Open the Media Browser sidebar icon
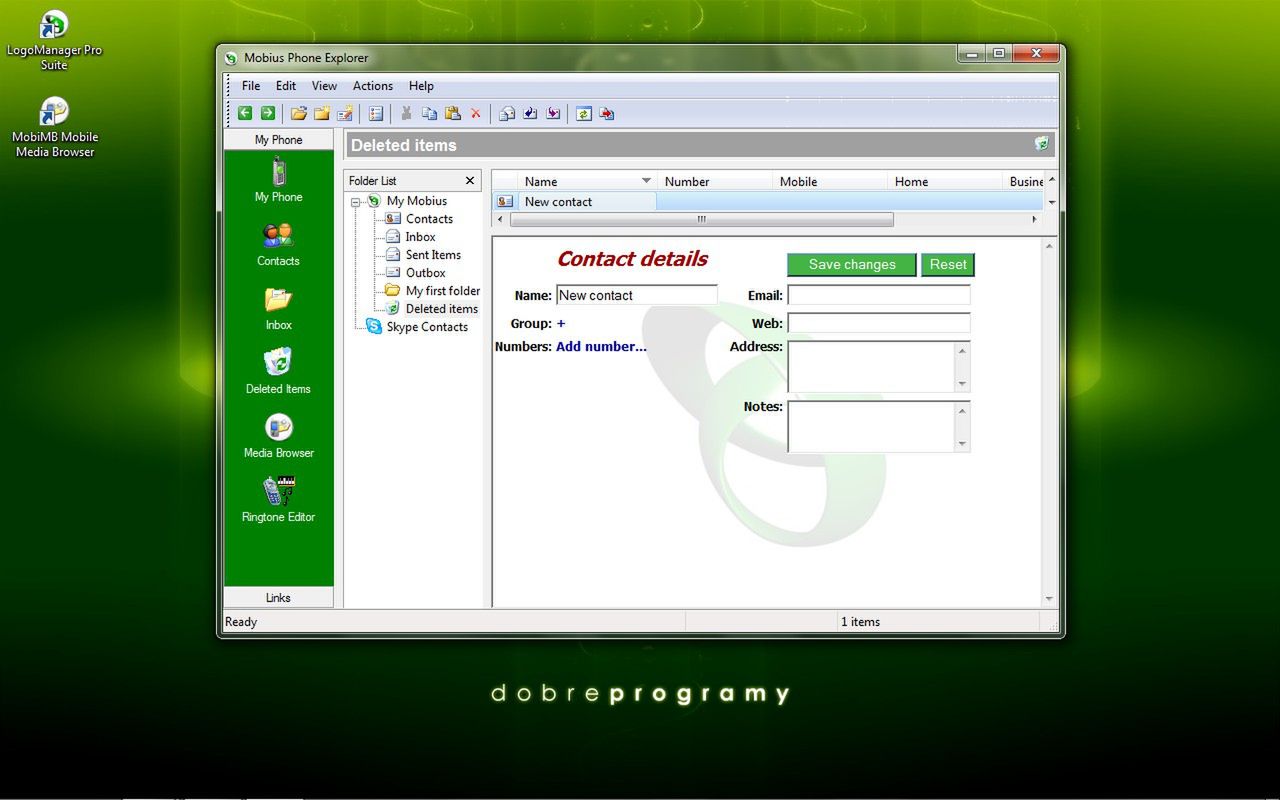Screen dimensions: 1280x800 pyautogui.click(x=278, y=434)
